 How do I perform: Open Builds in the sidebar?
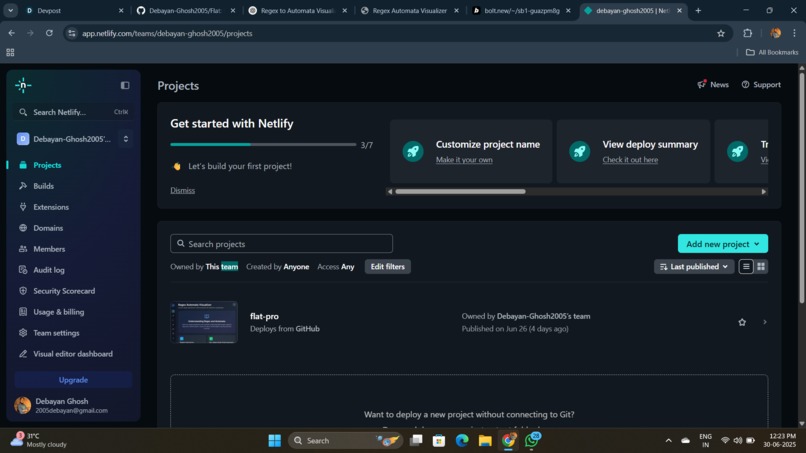[43, 186]
